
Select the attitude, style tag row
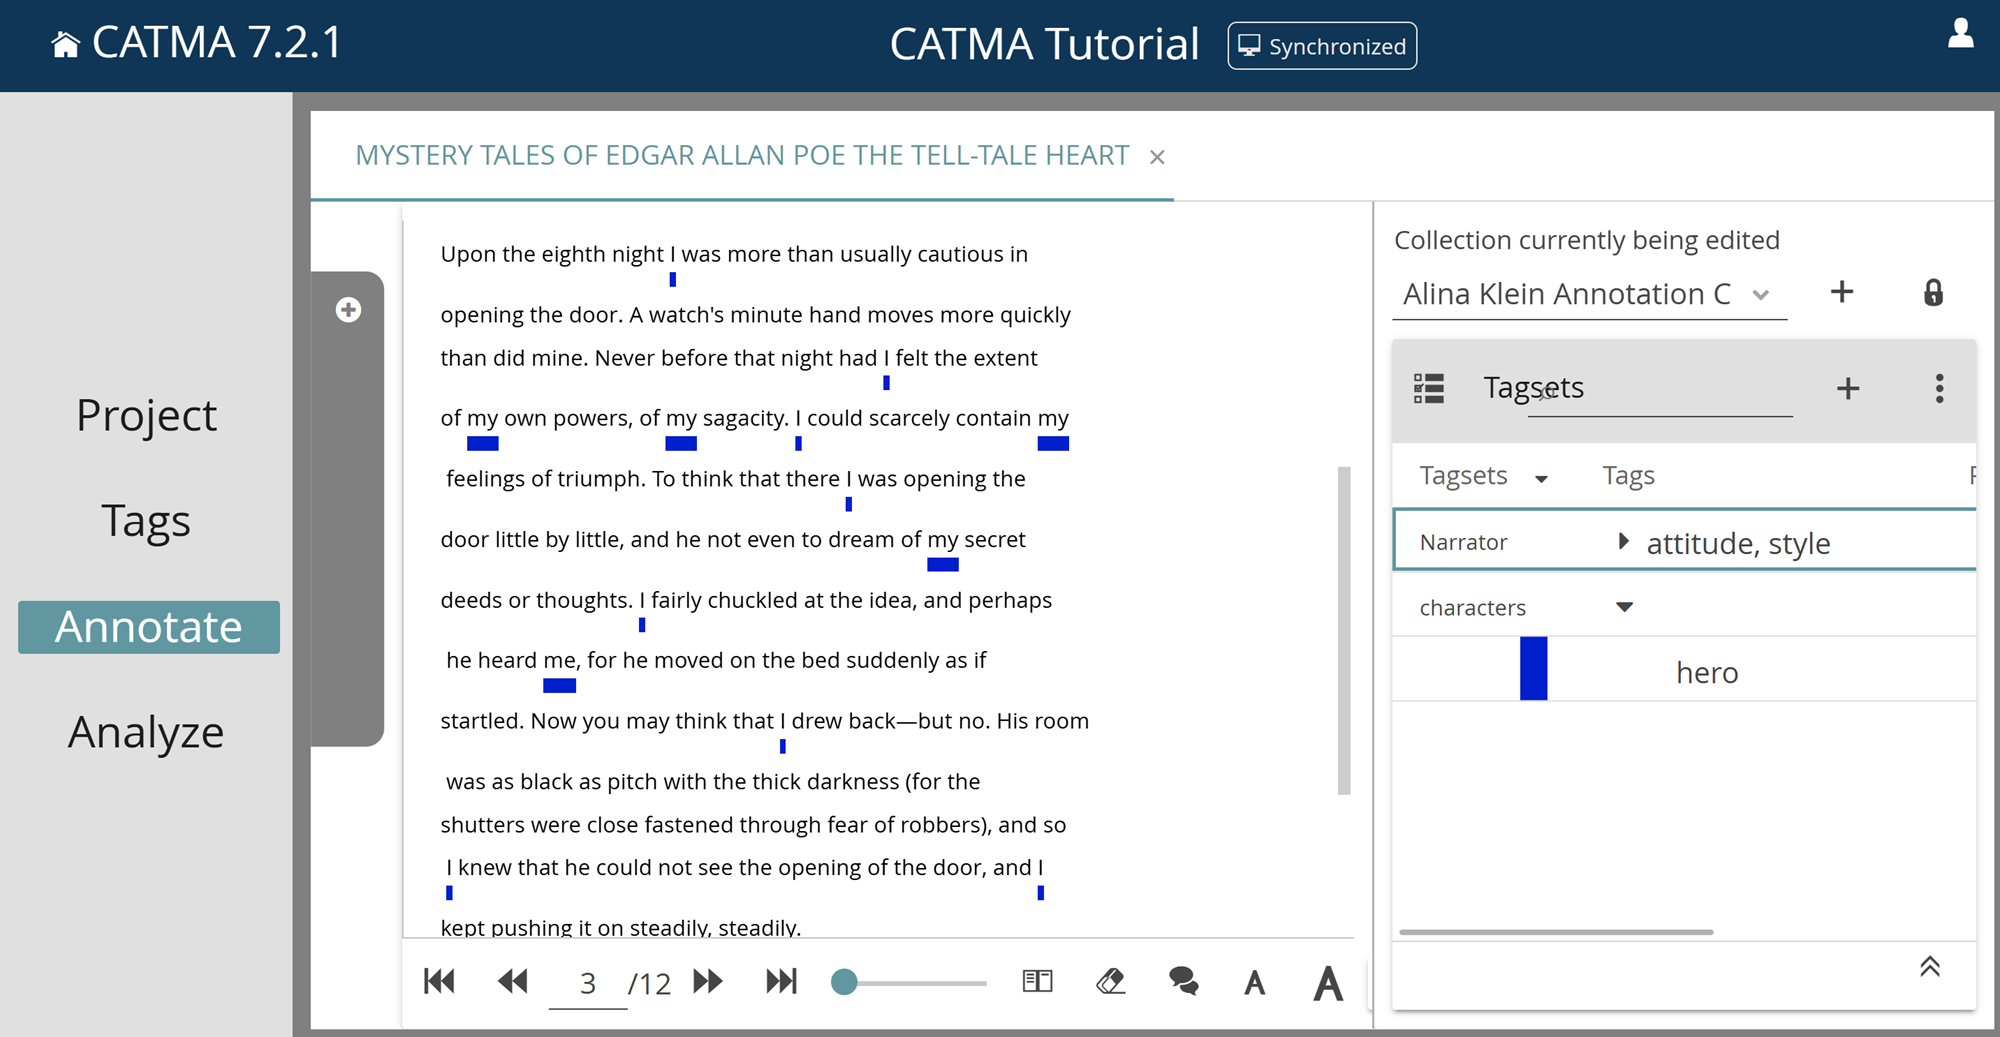coord(1738,543)
